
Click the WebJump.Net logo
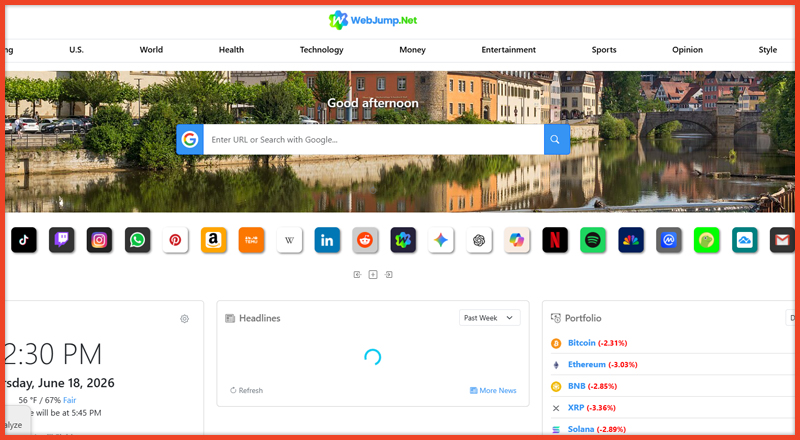[x=373, y=20]
